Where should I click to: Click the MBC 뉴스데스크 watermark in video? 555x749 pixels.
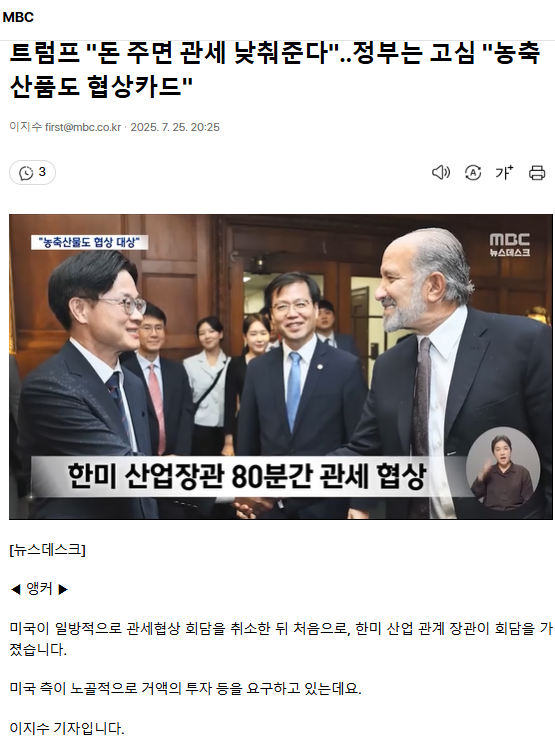click(509, 245)
